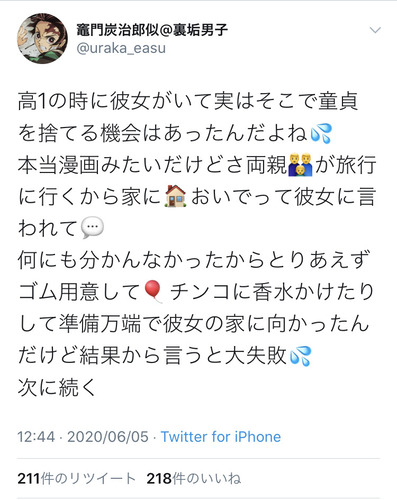Select the sweat droplets emoji after だよね
The image size is (397, 500).
[321, 133]
